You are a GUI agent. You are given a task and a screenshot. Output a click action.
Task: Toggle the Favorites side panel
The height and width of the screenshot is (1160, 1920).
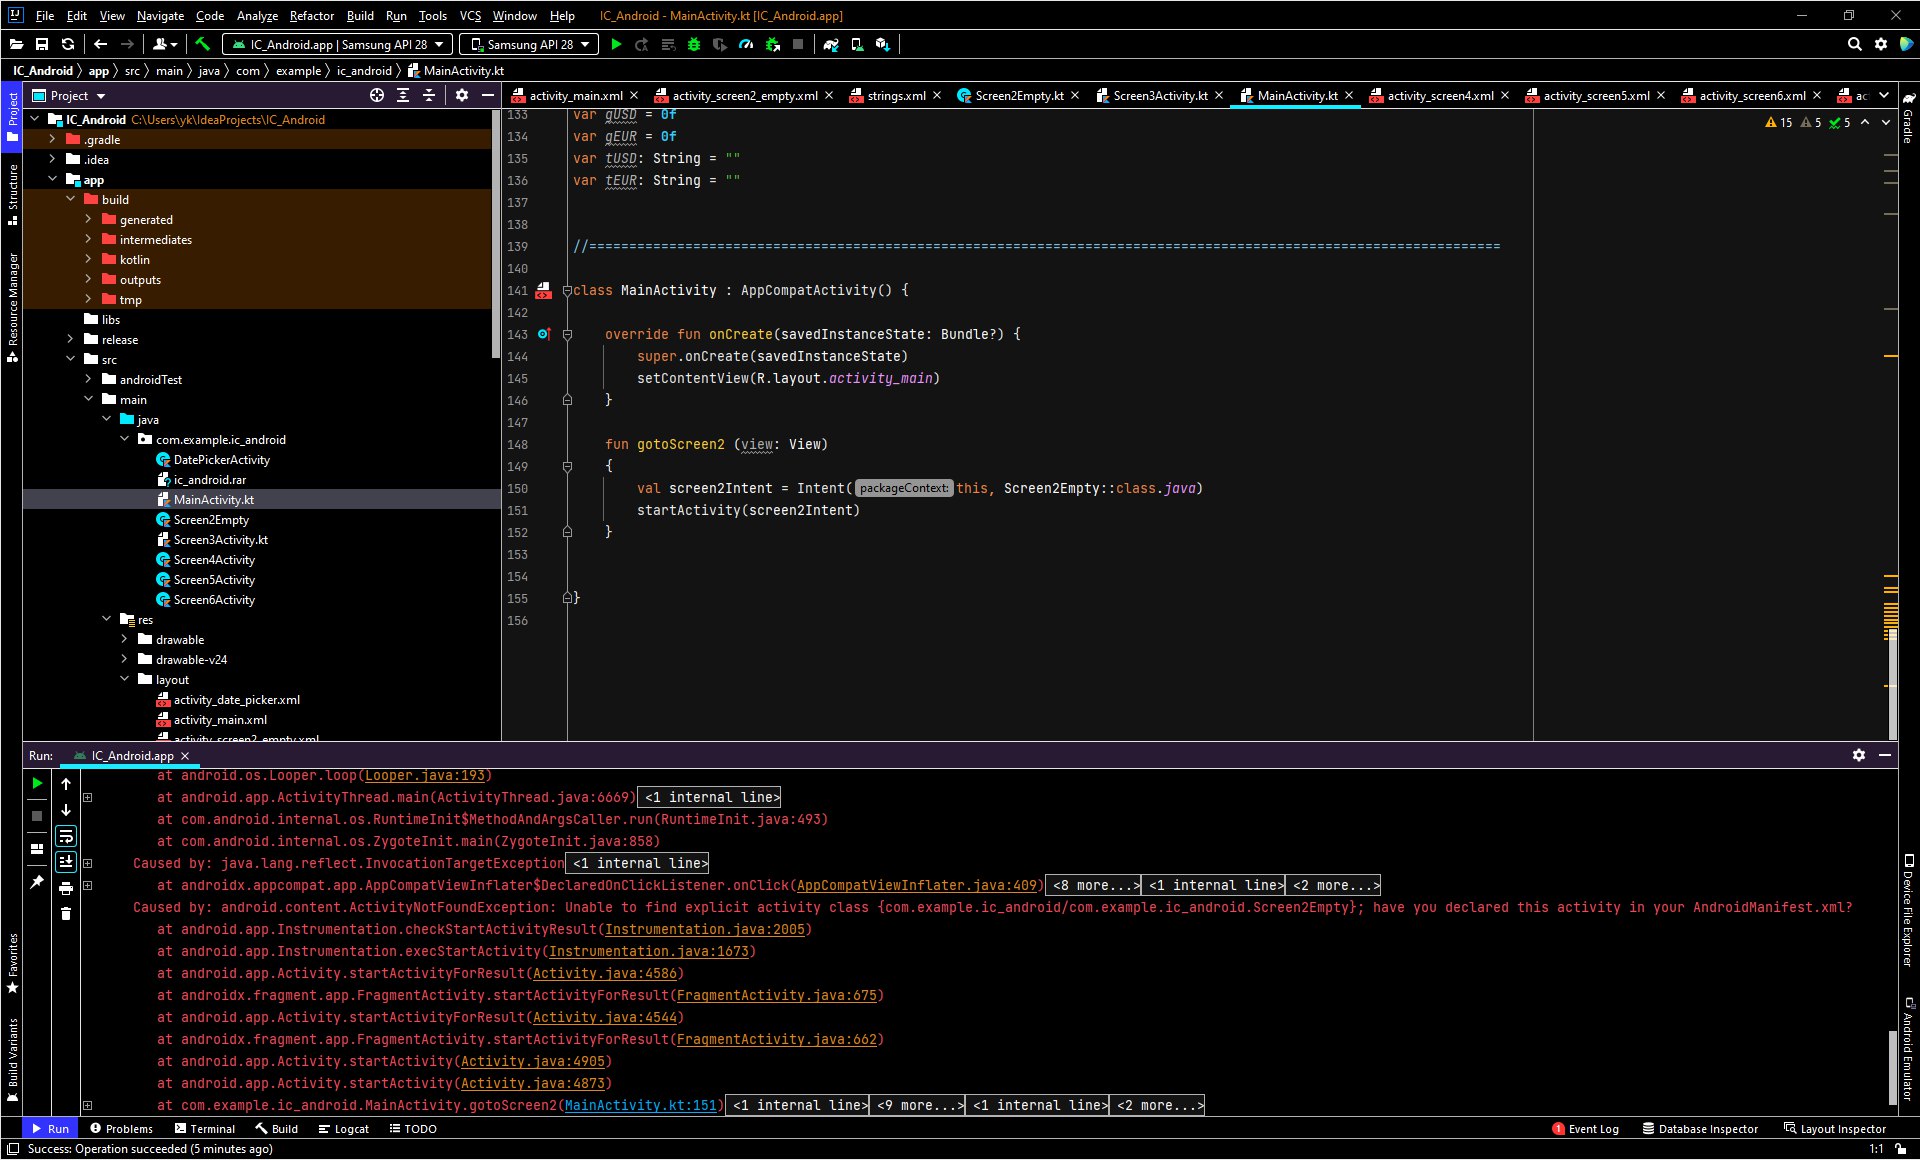pos(12,963)
